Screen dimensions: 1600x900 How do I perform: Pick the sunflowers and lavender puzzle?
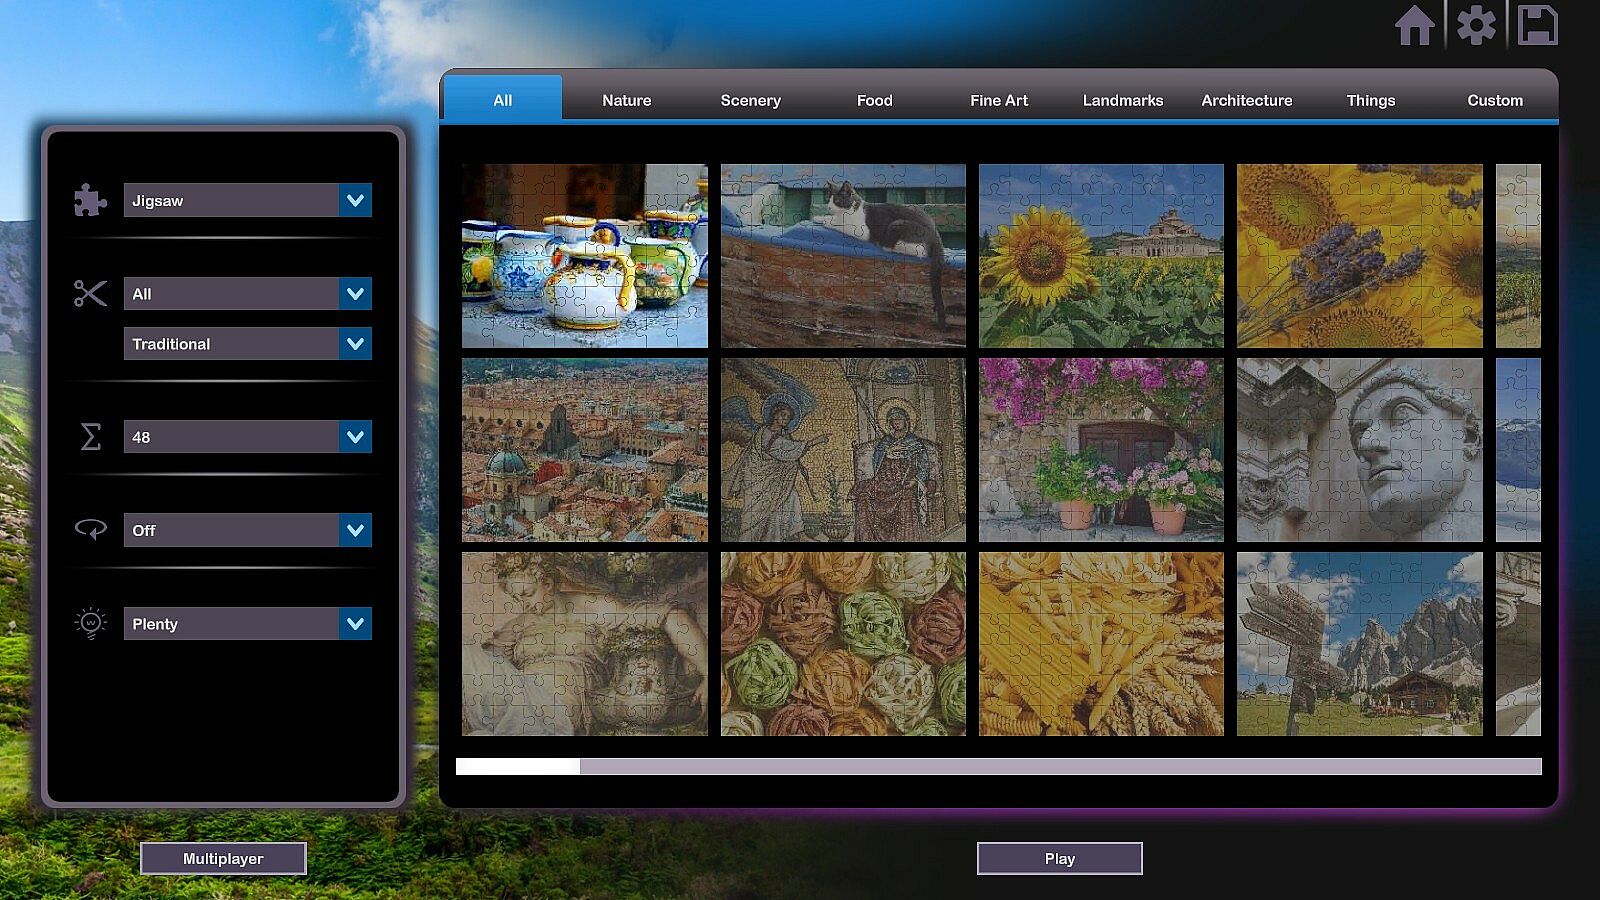point(1360,256)
